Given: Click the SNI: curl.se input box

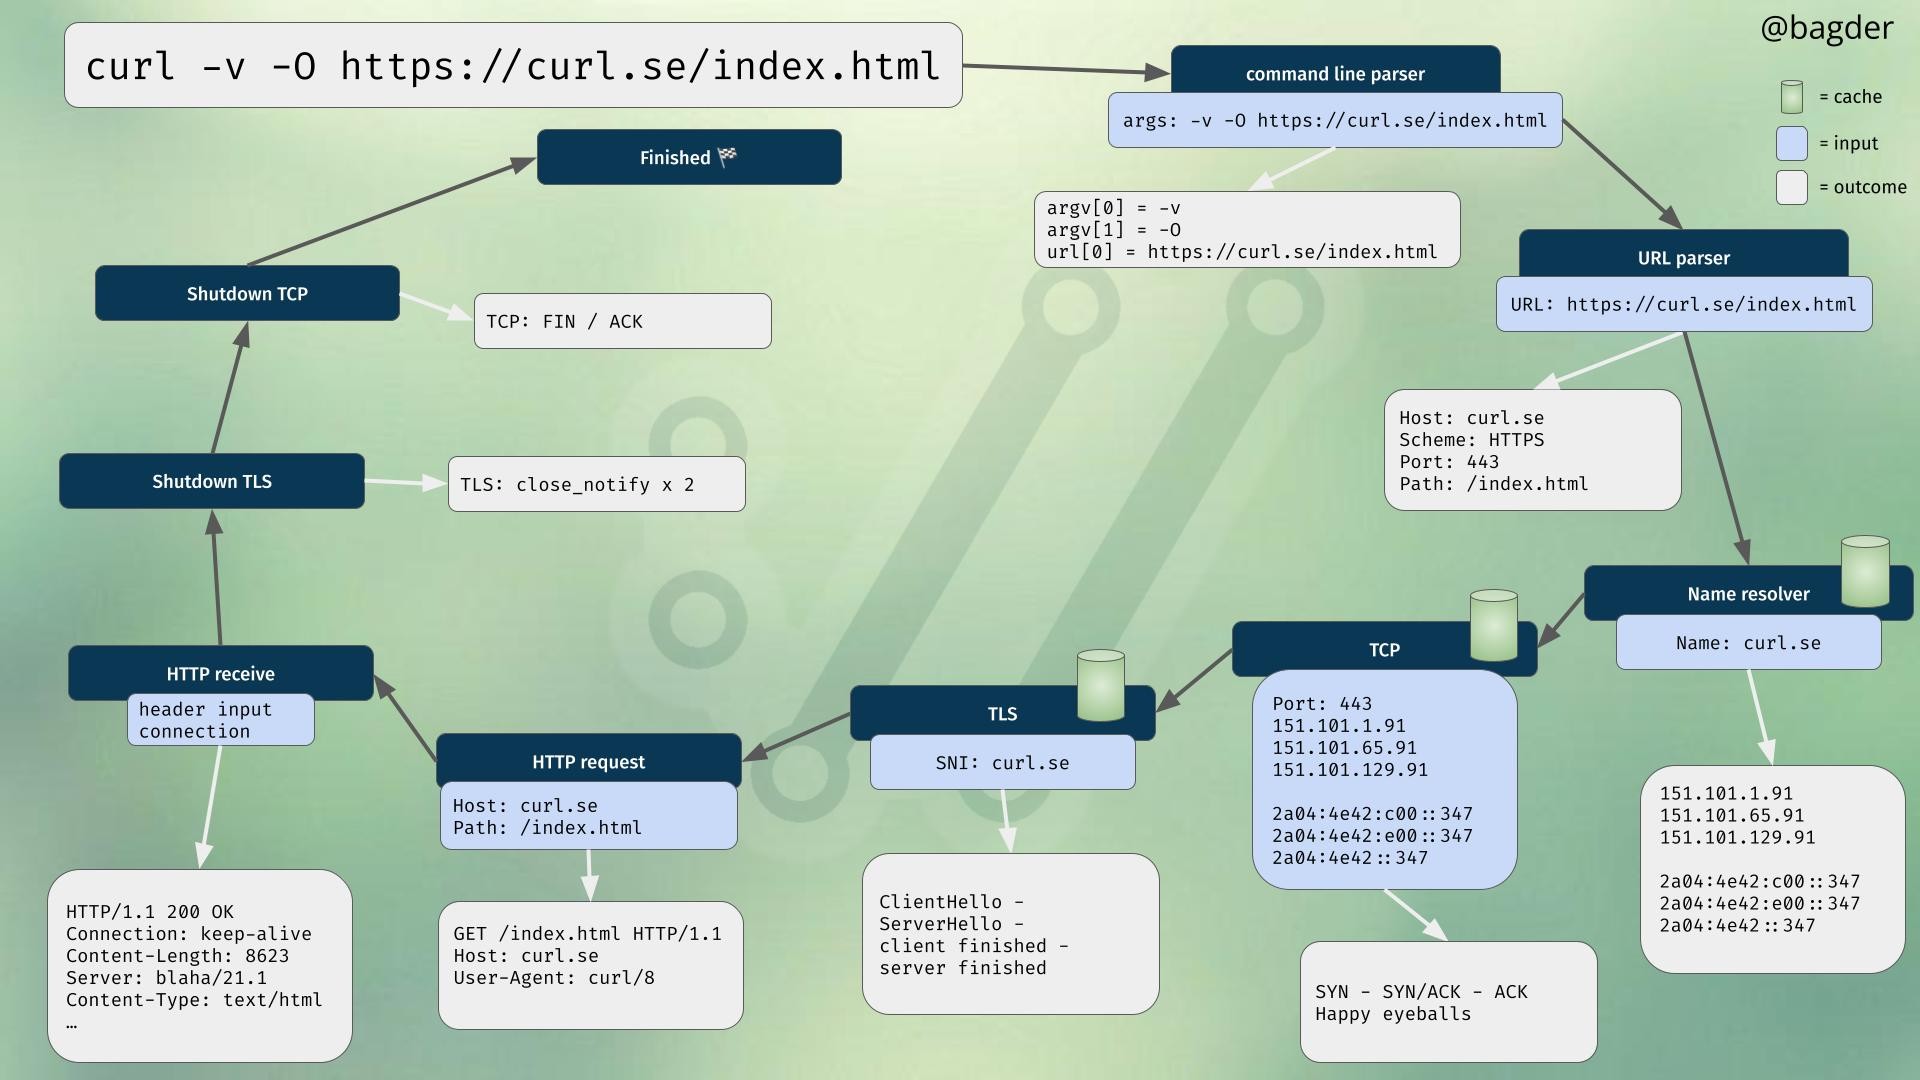Looking at the screenshot, I should (x=1002, y=763).
